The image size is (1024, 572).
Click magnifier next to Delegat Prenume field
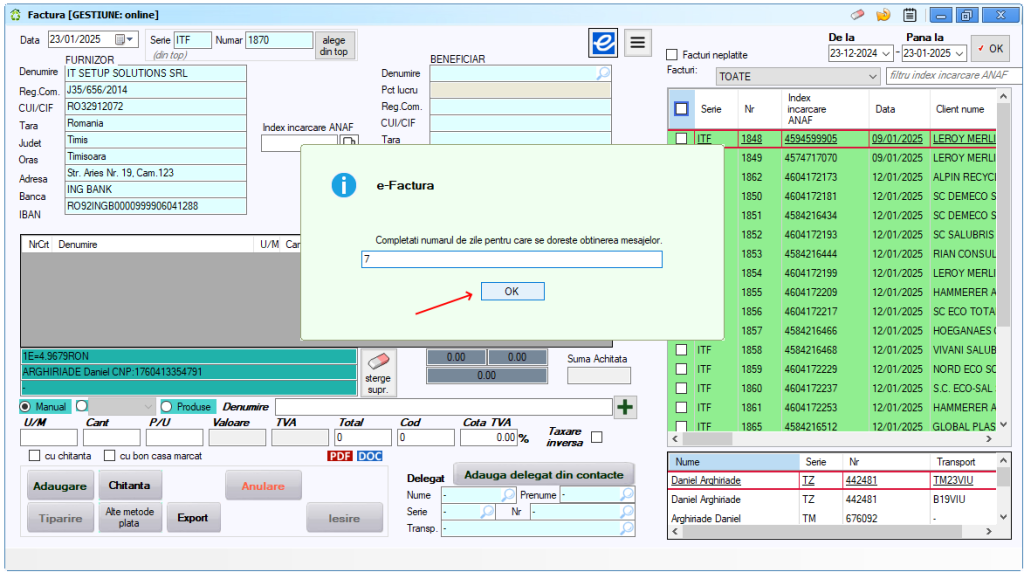coord(627,495)
